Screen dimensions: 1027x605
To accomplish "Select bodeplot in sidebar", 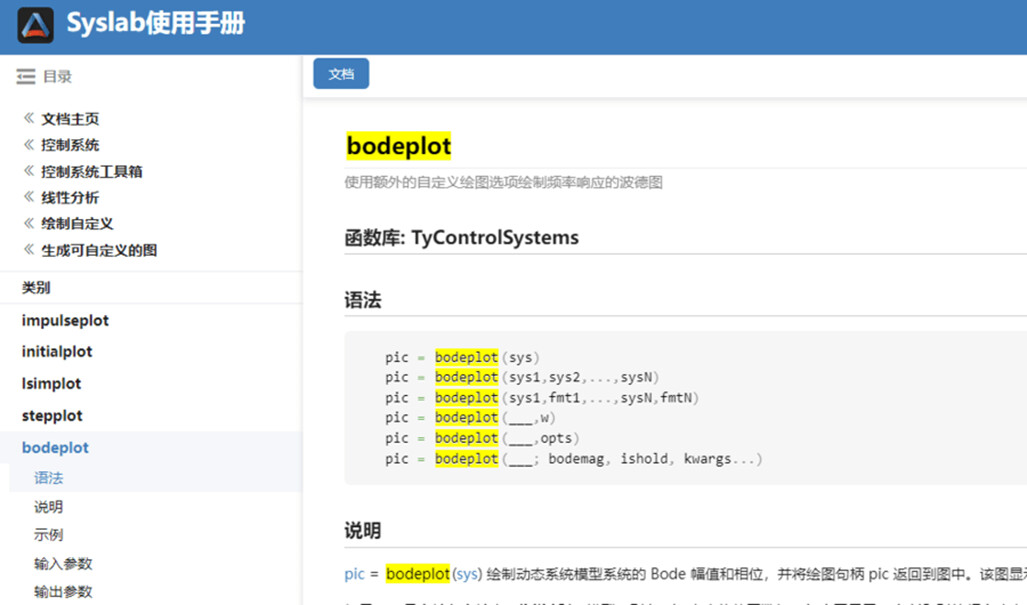I will point(55,447).
